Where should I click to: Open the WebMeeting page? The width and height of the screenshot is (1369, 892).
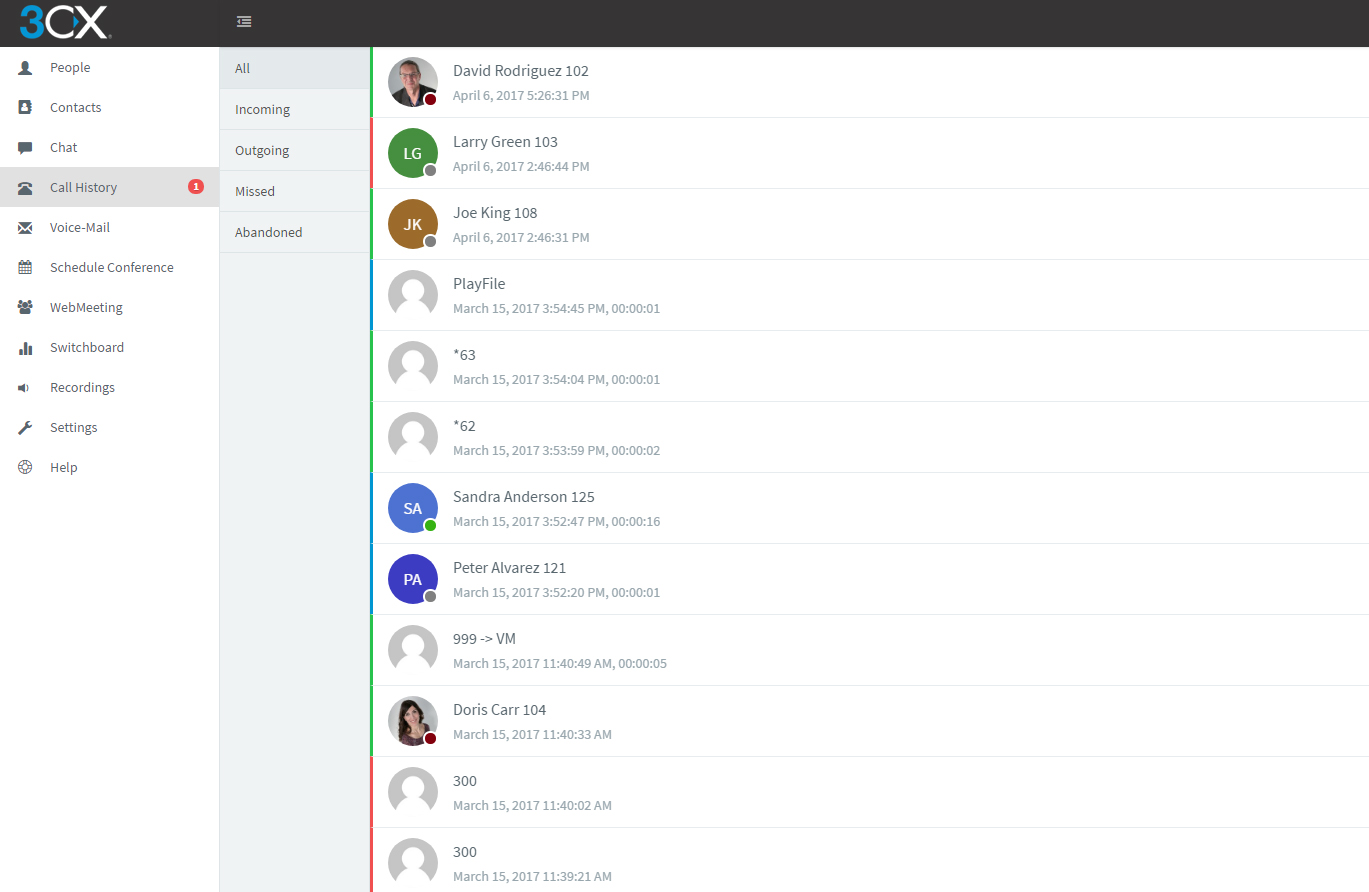pyautogui.click(x=109, y=307)
